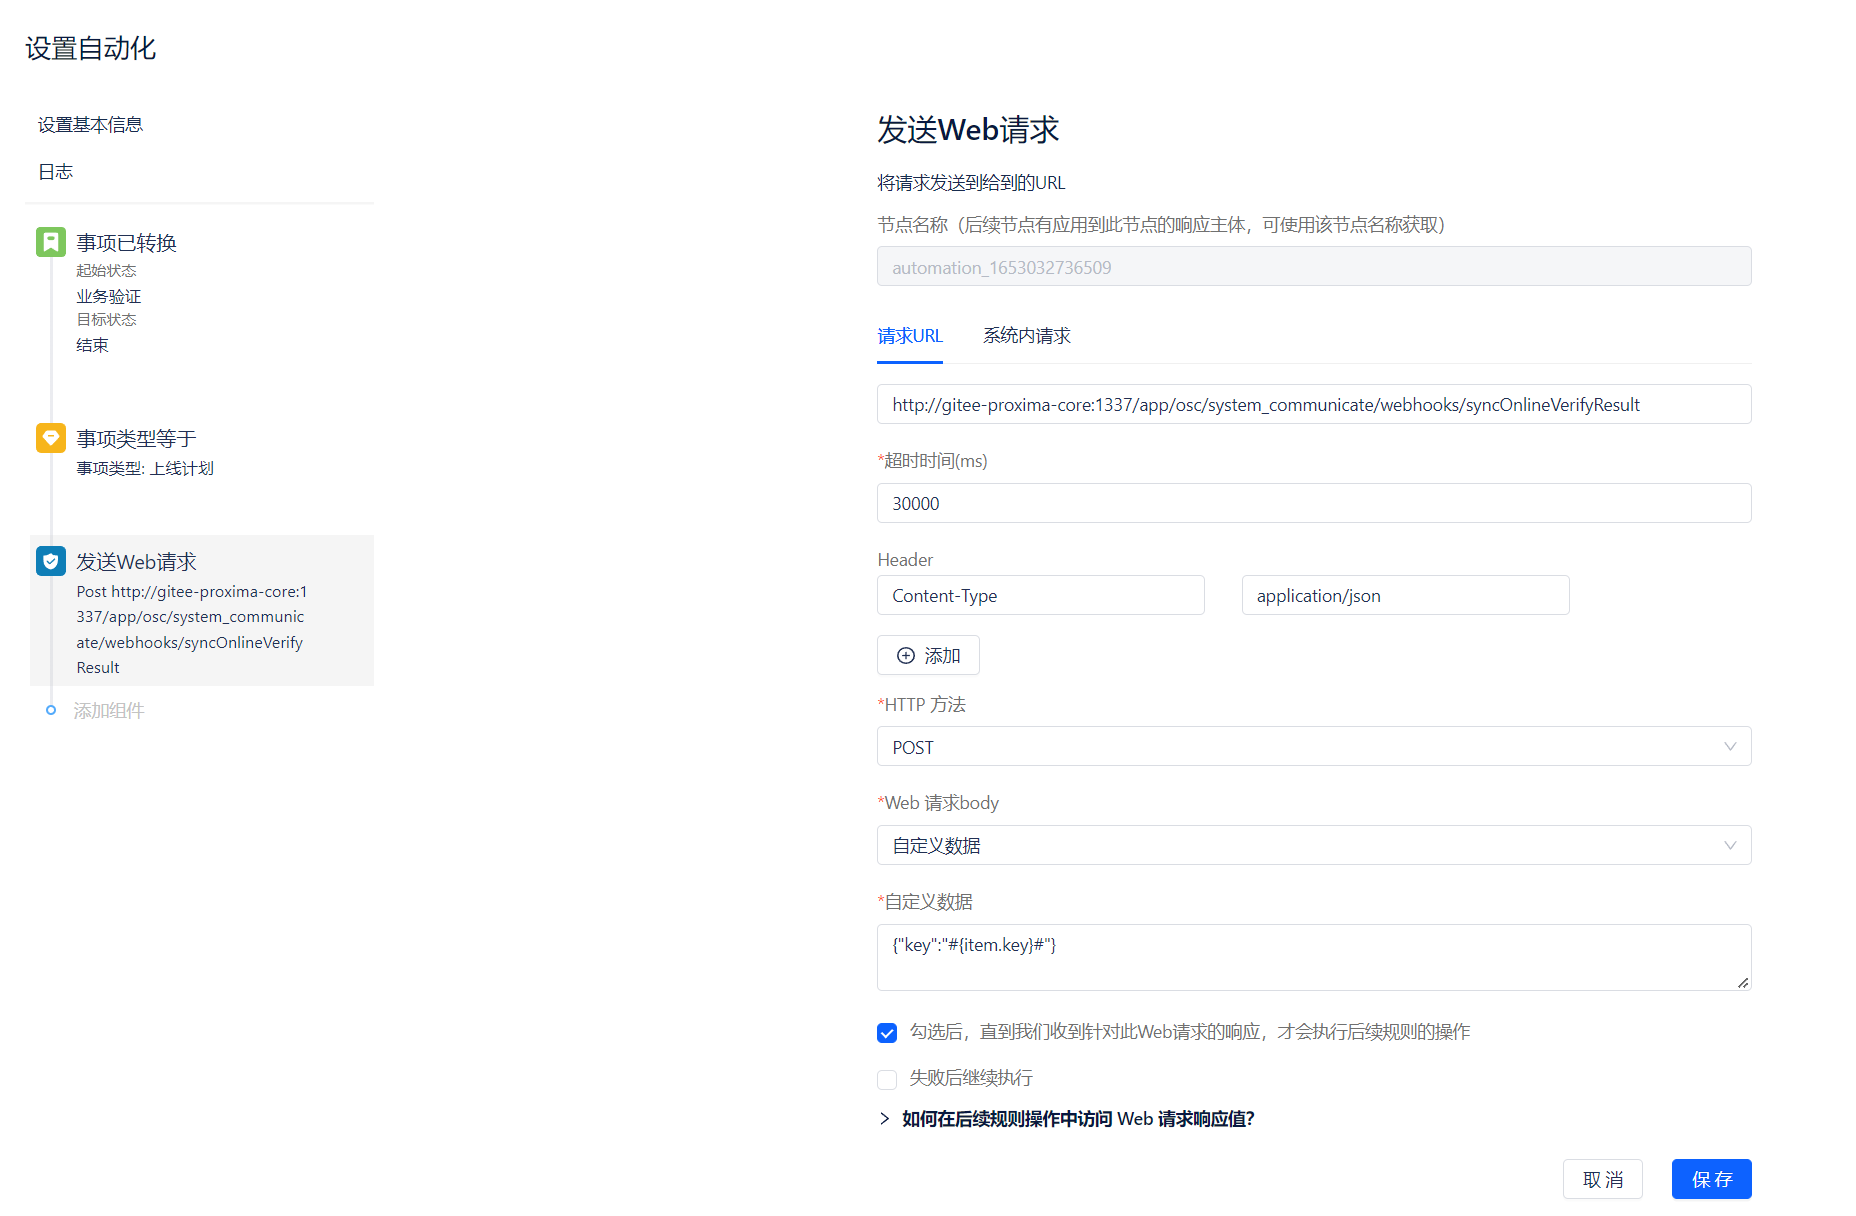
Task: Uncheck the wait-for-Web-response checkbox
Action: 887,1033
